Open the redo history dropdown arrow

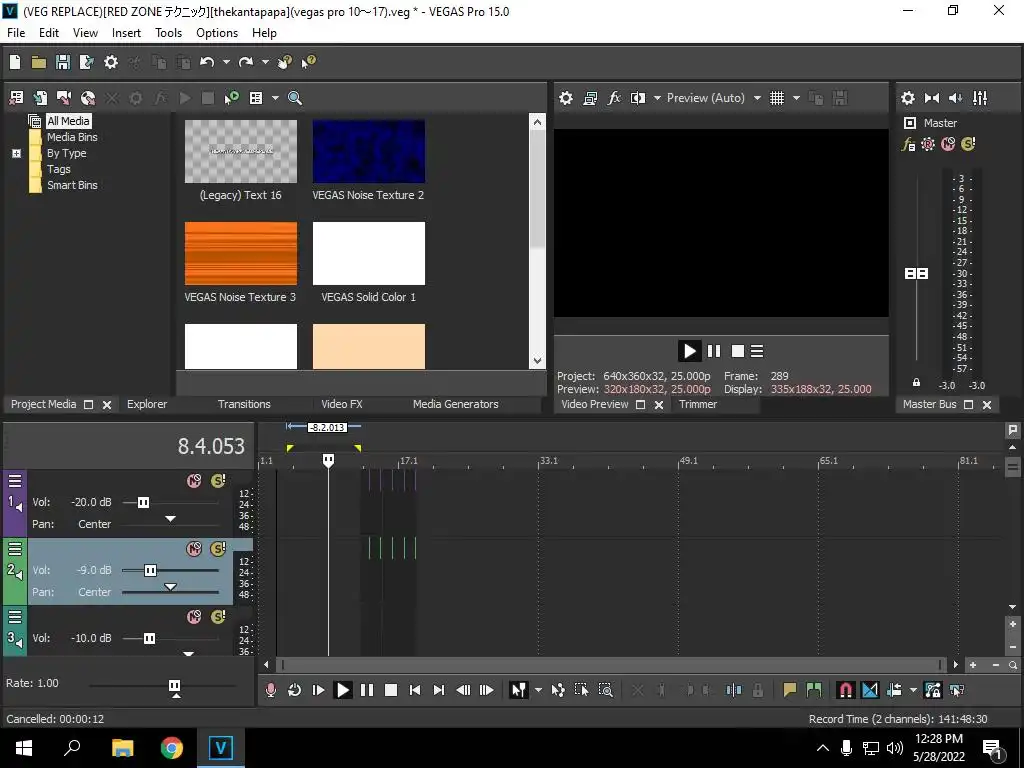265,62
